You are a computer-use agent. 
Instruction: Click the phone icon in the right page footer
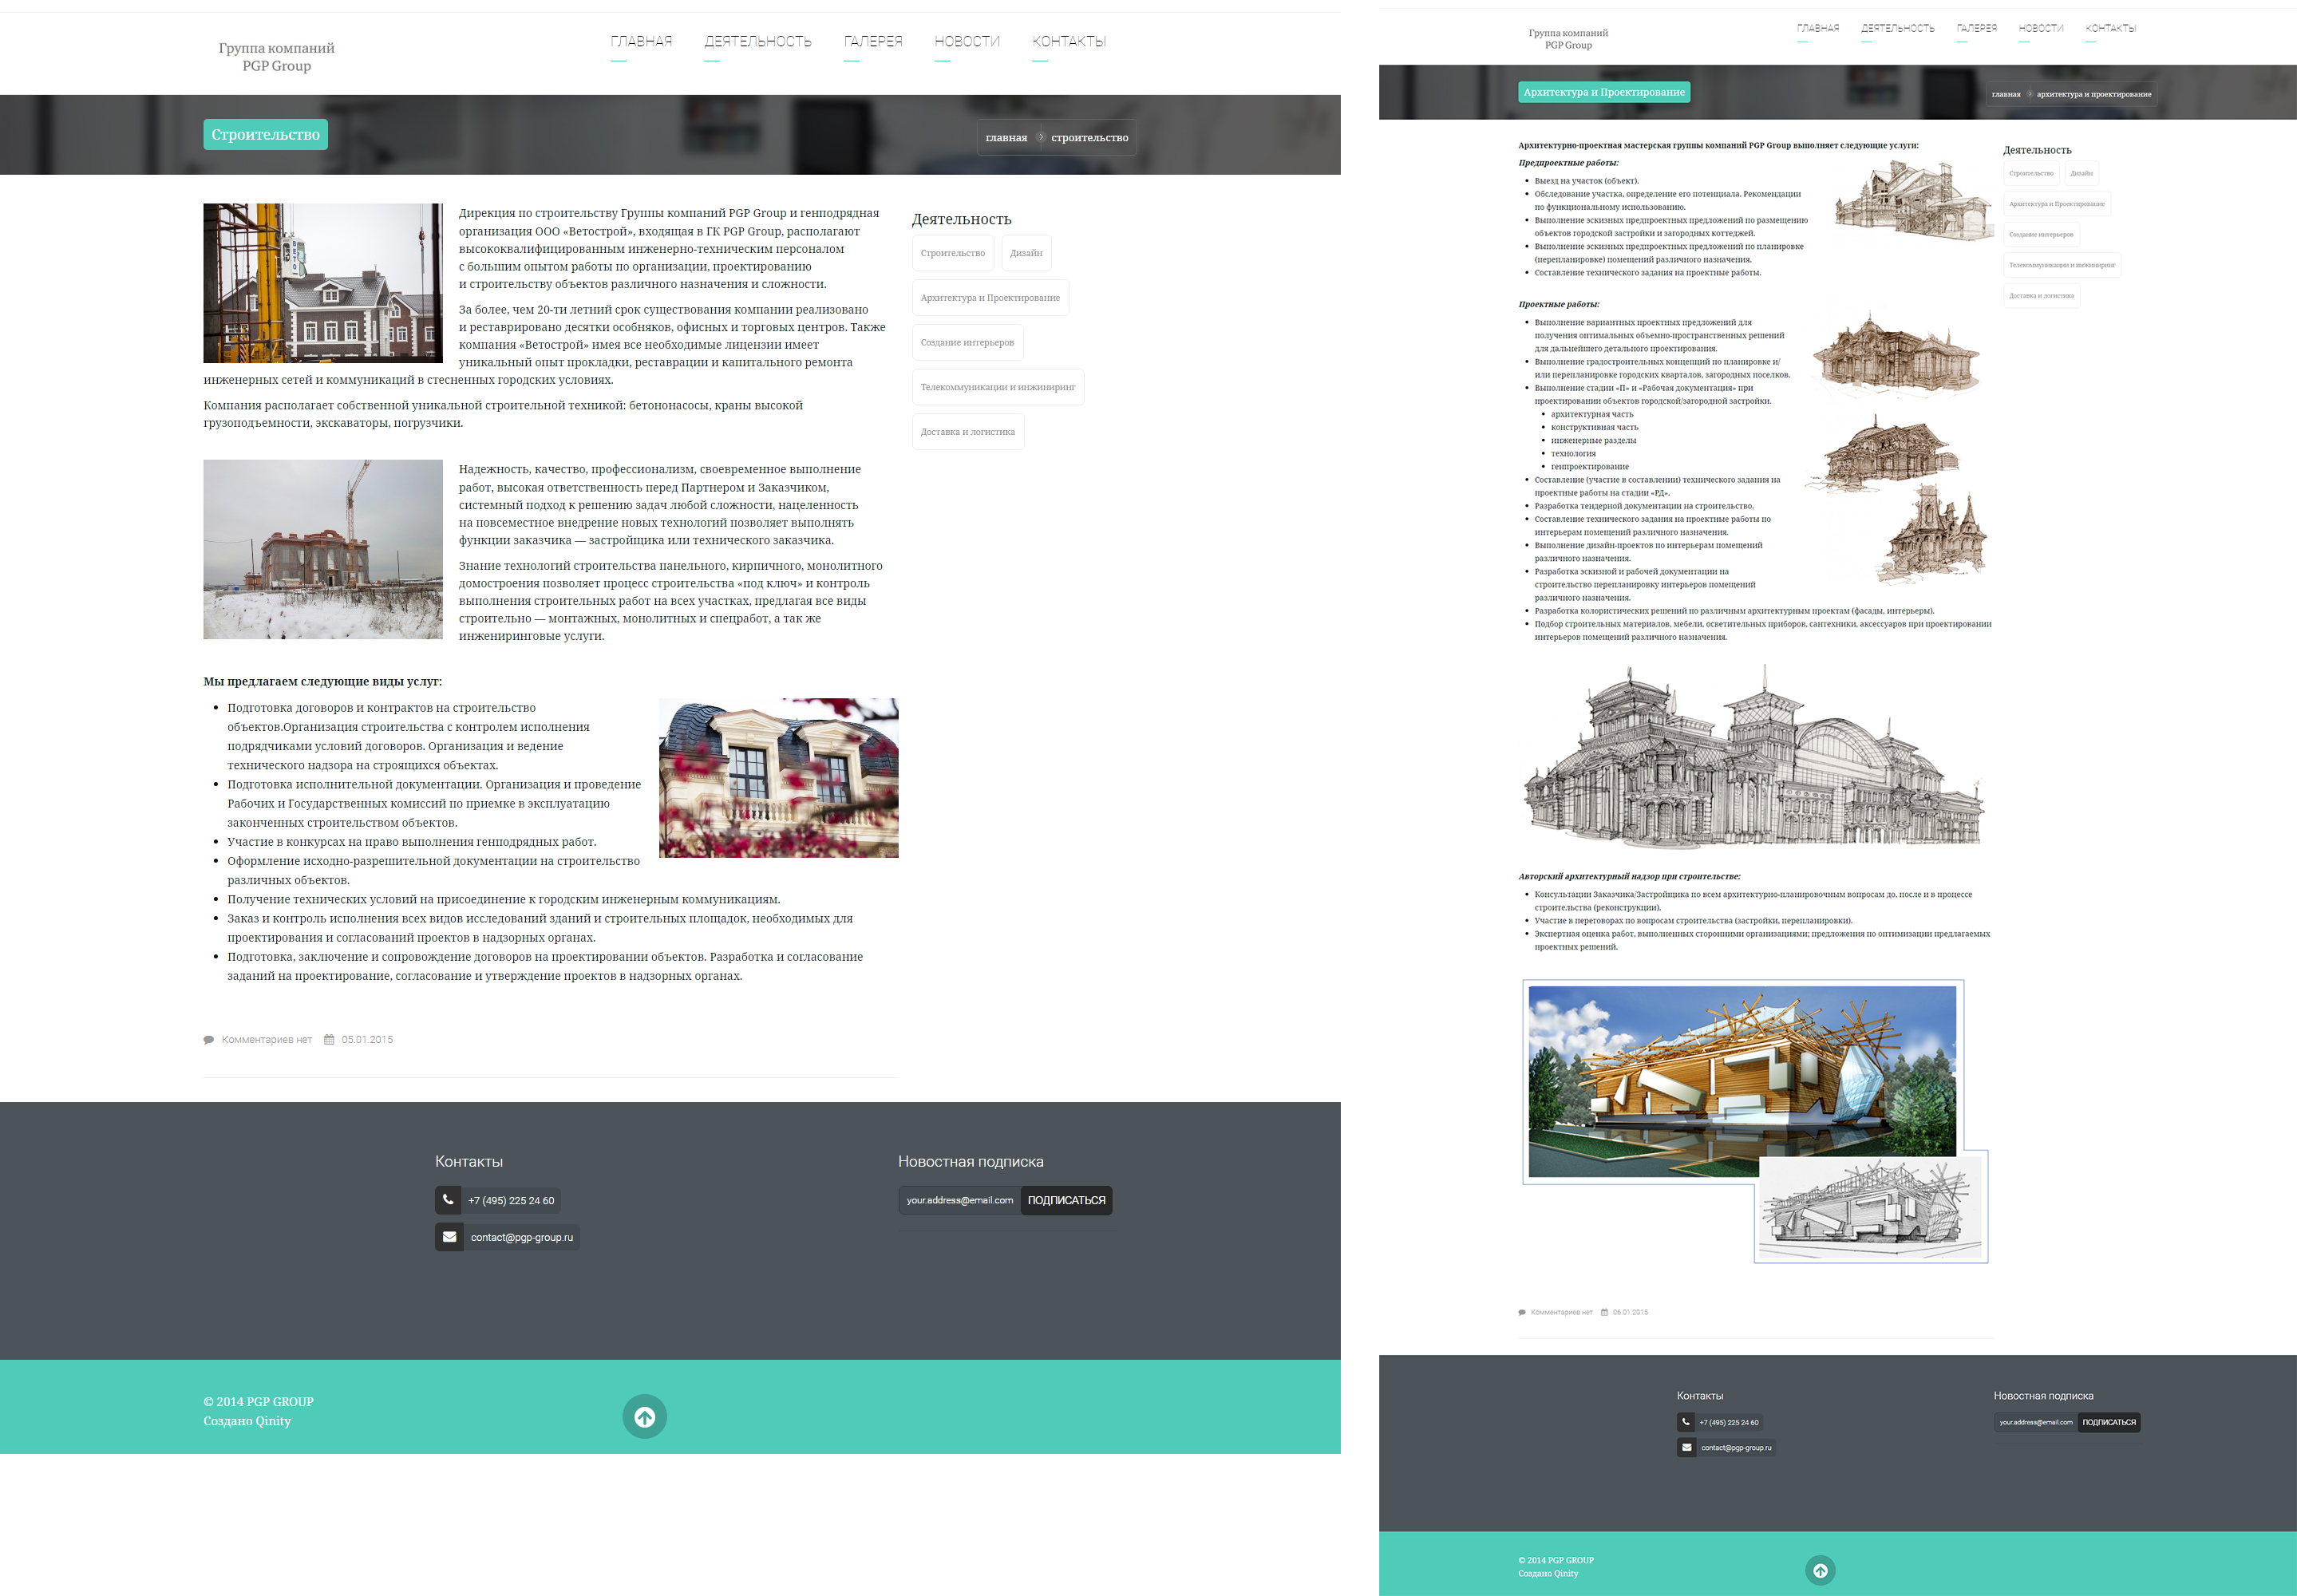(1686, 1422)
